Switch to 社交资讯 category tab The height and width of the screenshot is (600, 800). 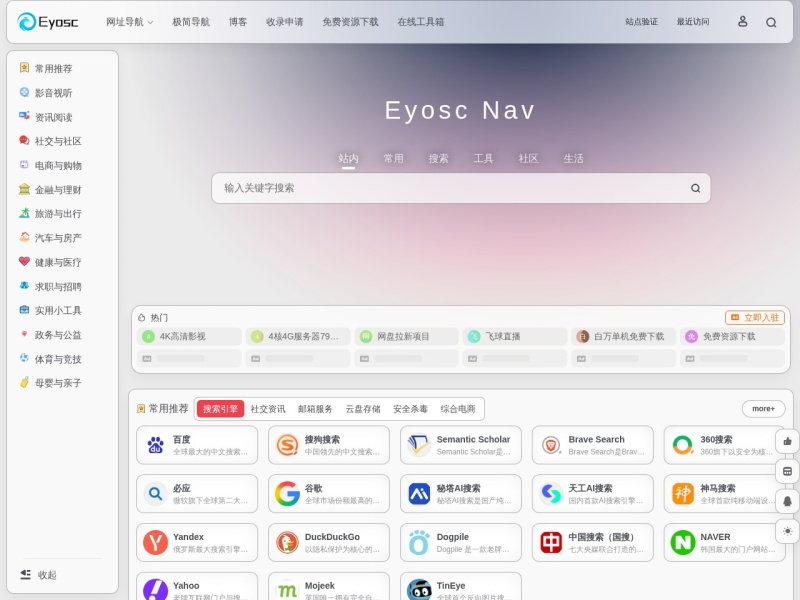click(x=268, y=409)
